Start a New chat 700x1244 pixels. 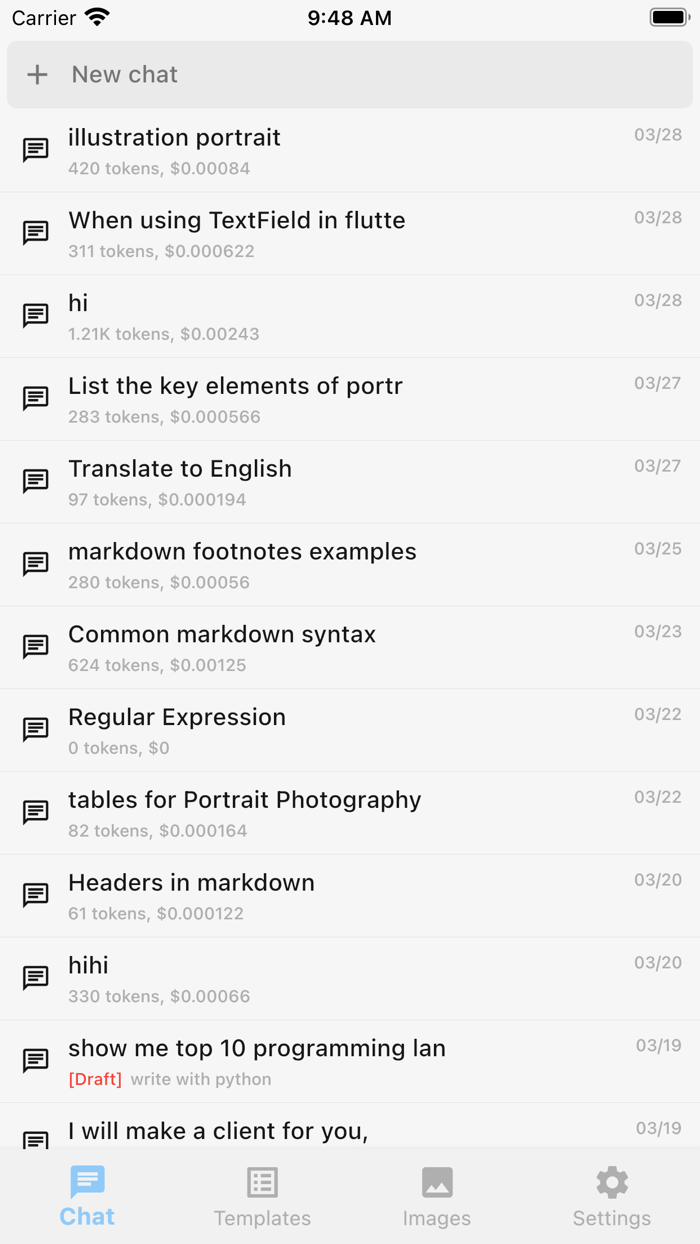(x=125, y=75)
